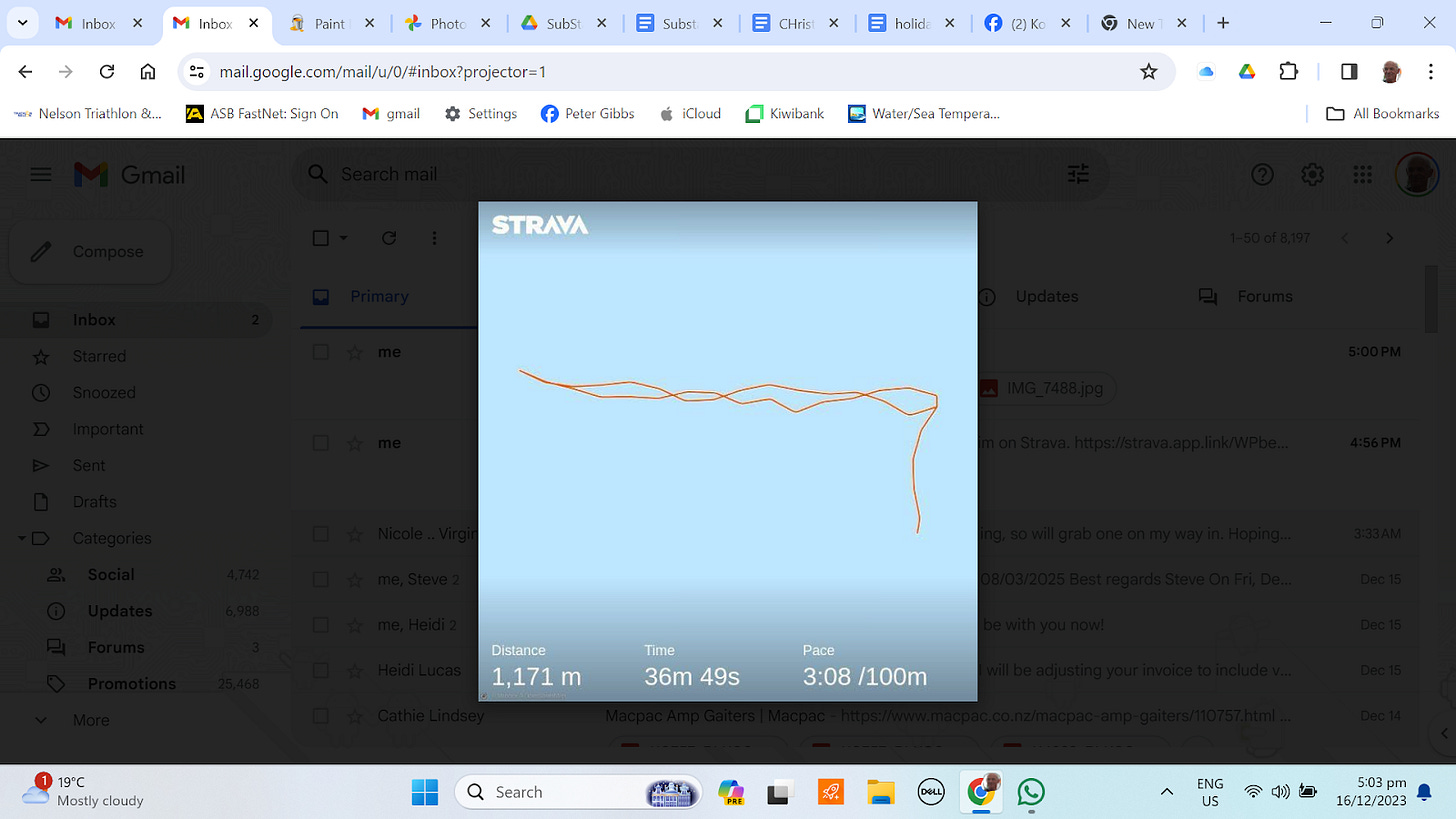Click the Gmail Search mail field

(700, 174)
